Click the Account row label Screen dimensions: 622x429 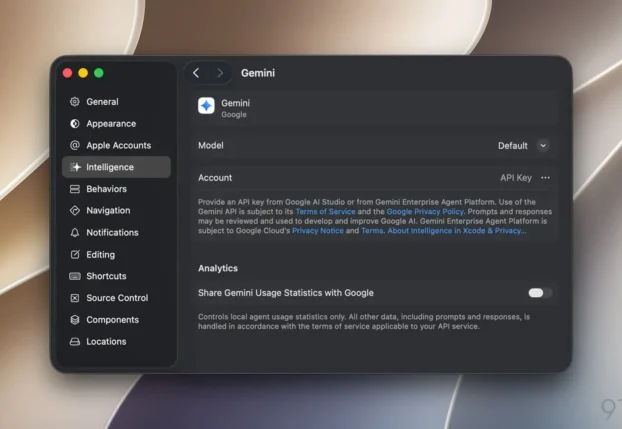pos(215,178)
